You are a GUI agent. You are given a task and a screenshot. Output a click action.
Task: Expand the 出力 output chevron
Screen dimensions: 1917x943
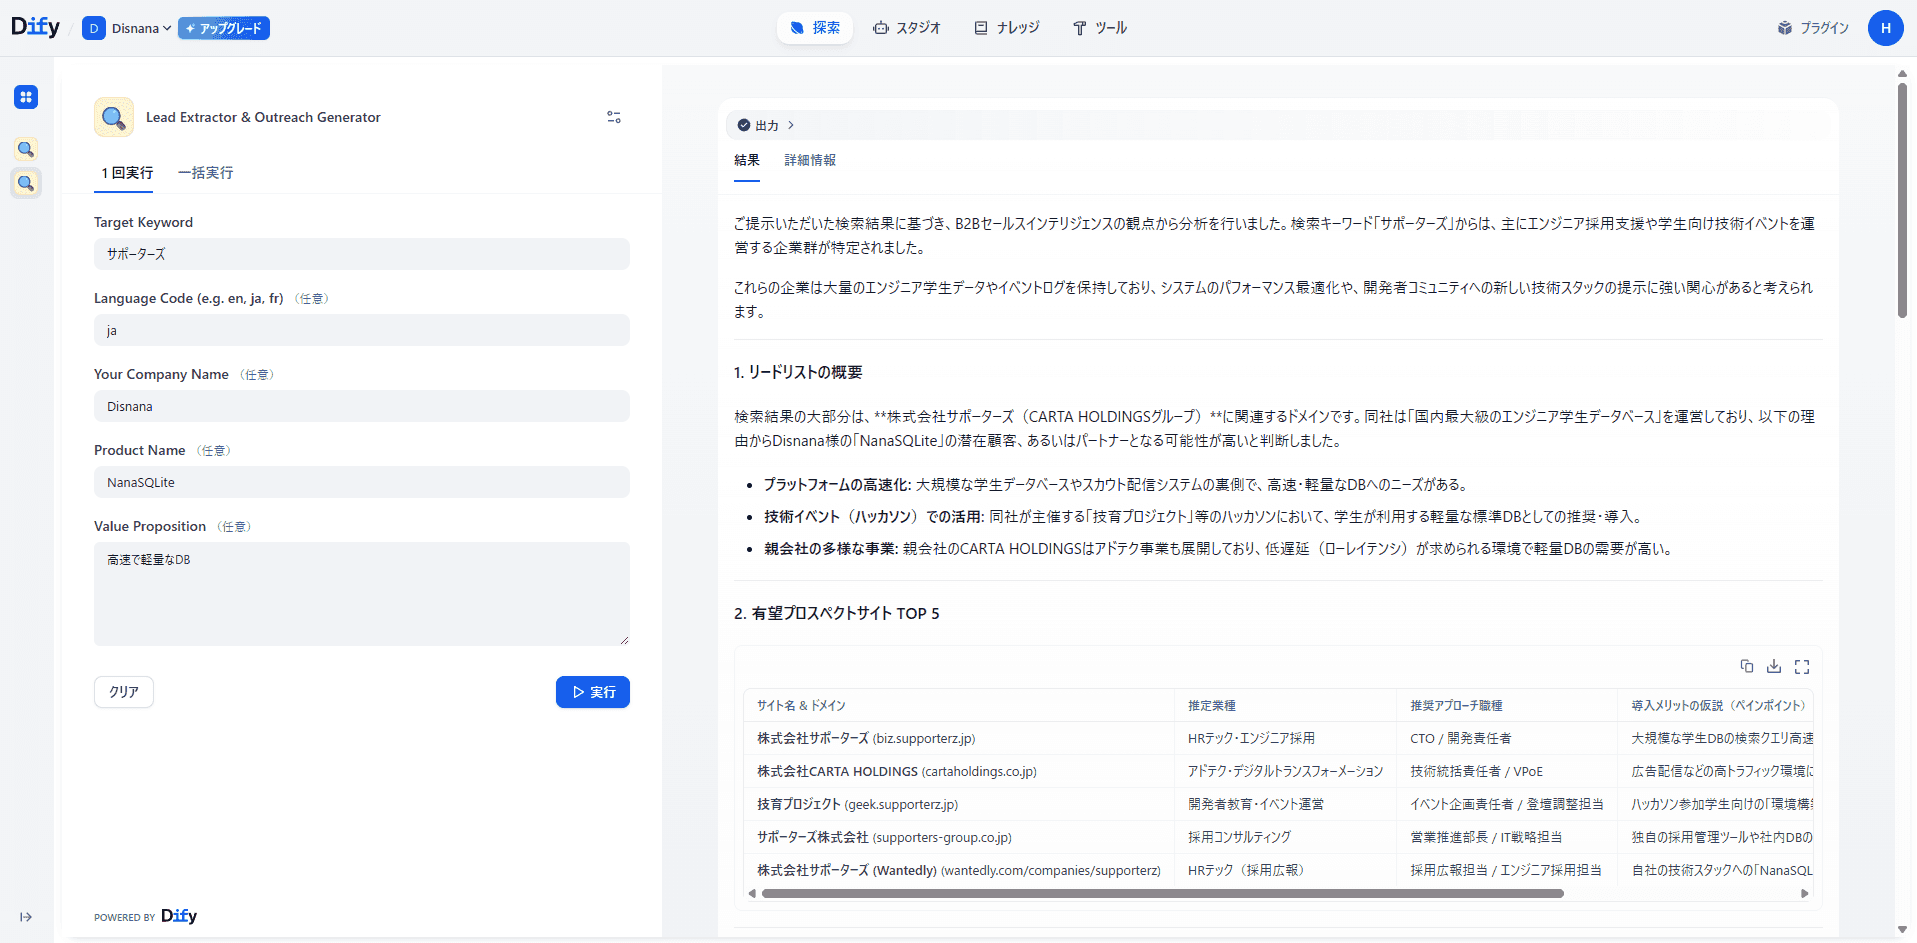pyautogui.click(x=791, y=125)
